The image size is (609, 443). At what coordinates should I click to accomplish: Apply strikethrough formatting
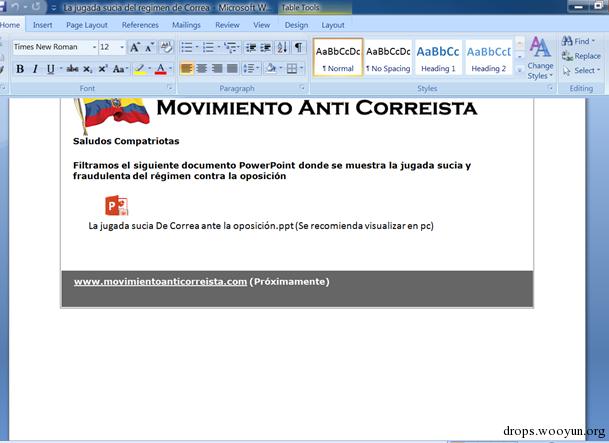coord(72,69)
